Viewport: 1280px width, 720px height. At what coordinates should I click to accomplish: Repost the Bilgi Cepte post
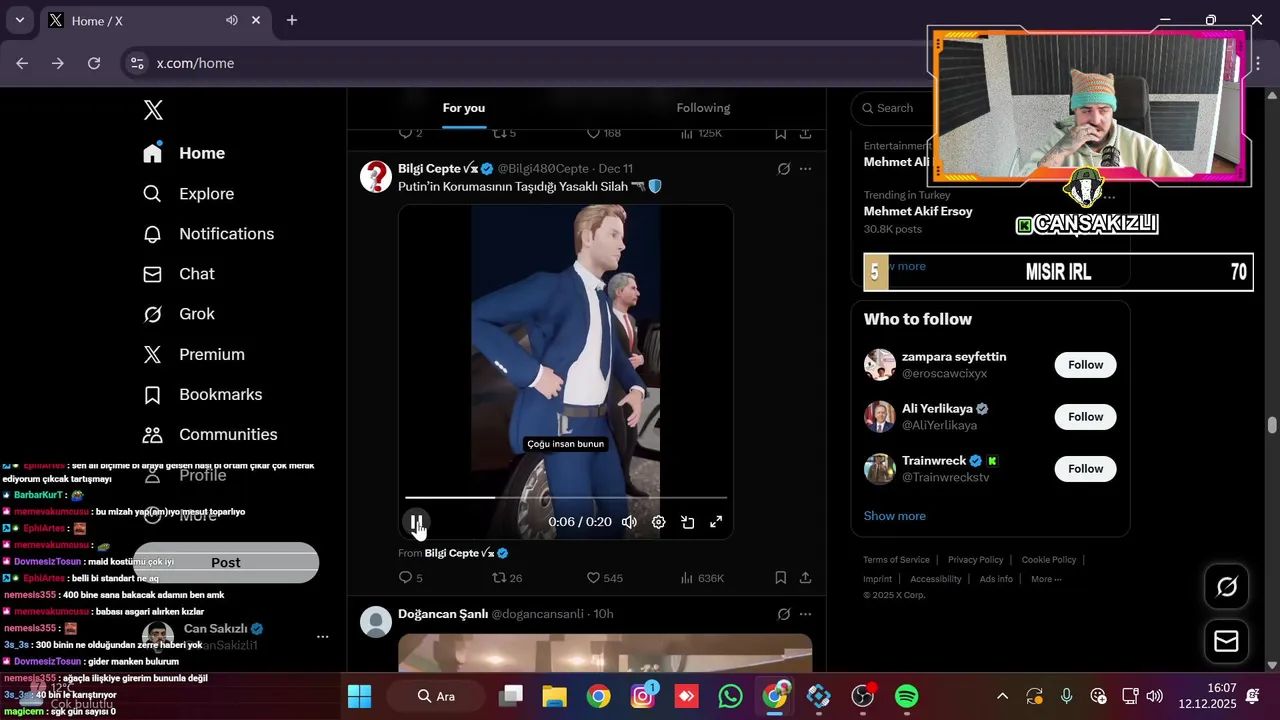[x=507, y=578]
